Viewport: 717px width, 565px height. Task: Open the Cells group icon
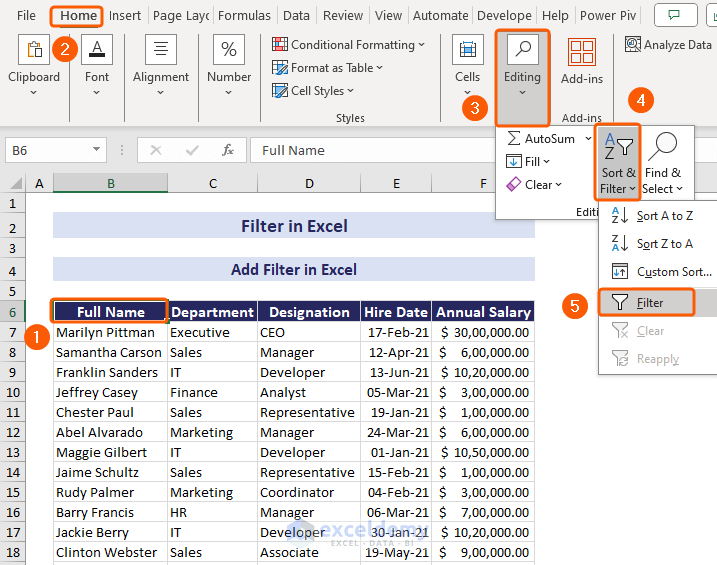pyautogui.click(x=467, y=49)
